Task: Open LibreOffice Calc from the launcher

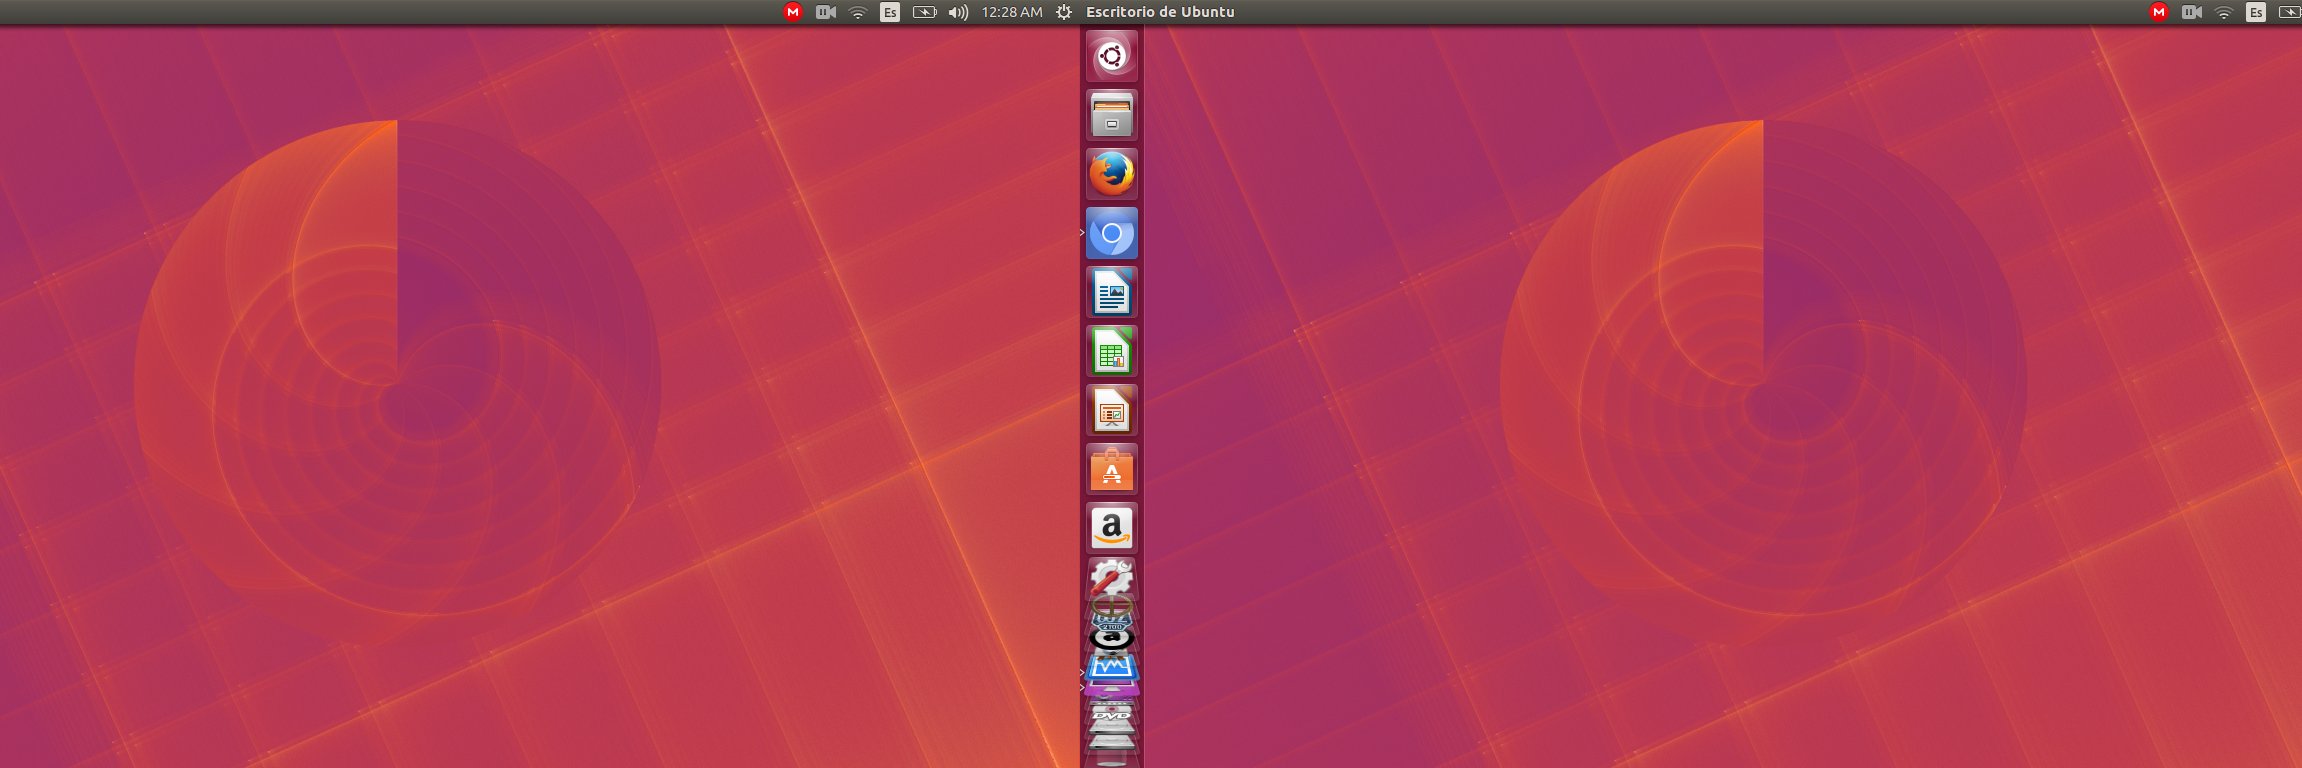Action: pos(1111,351)
